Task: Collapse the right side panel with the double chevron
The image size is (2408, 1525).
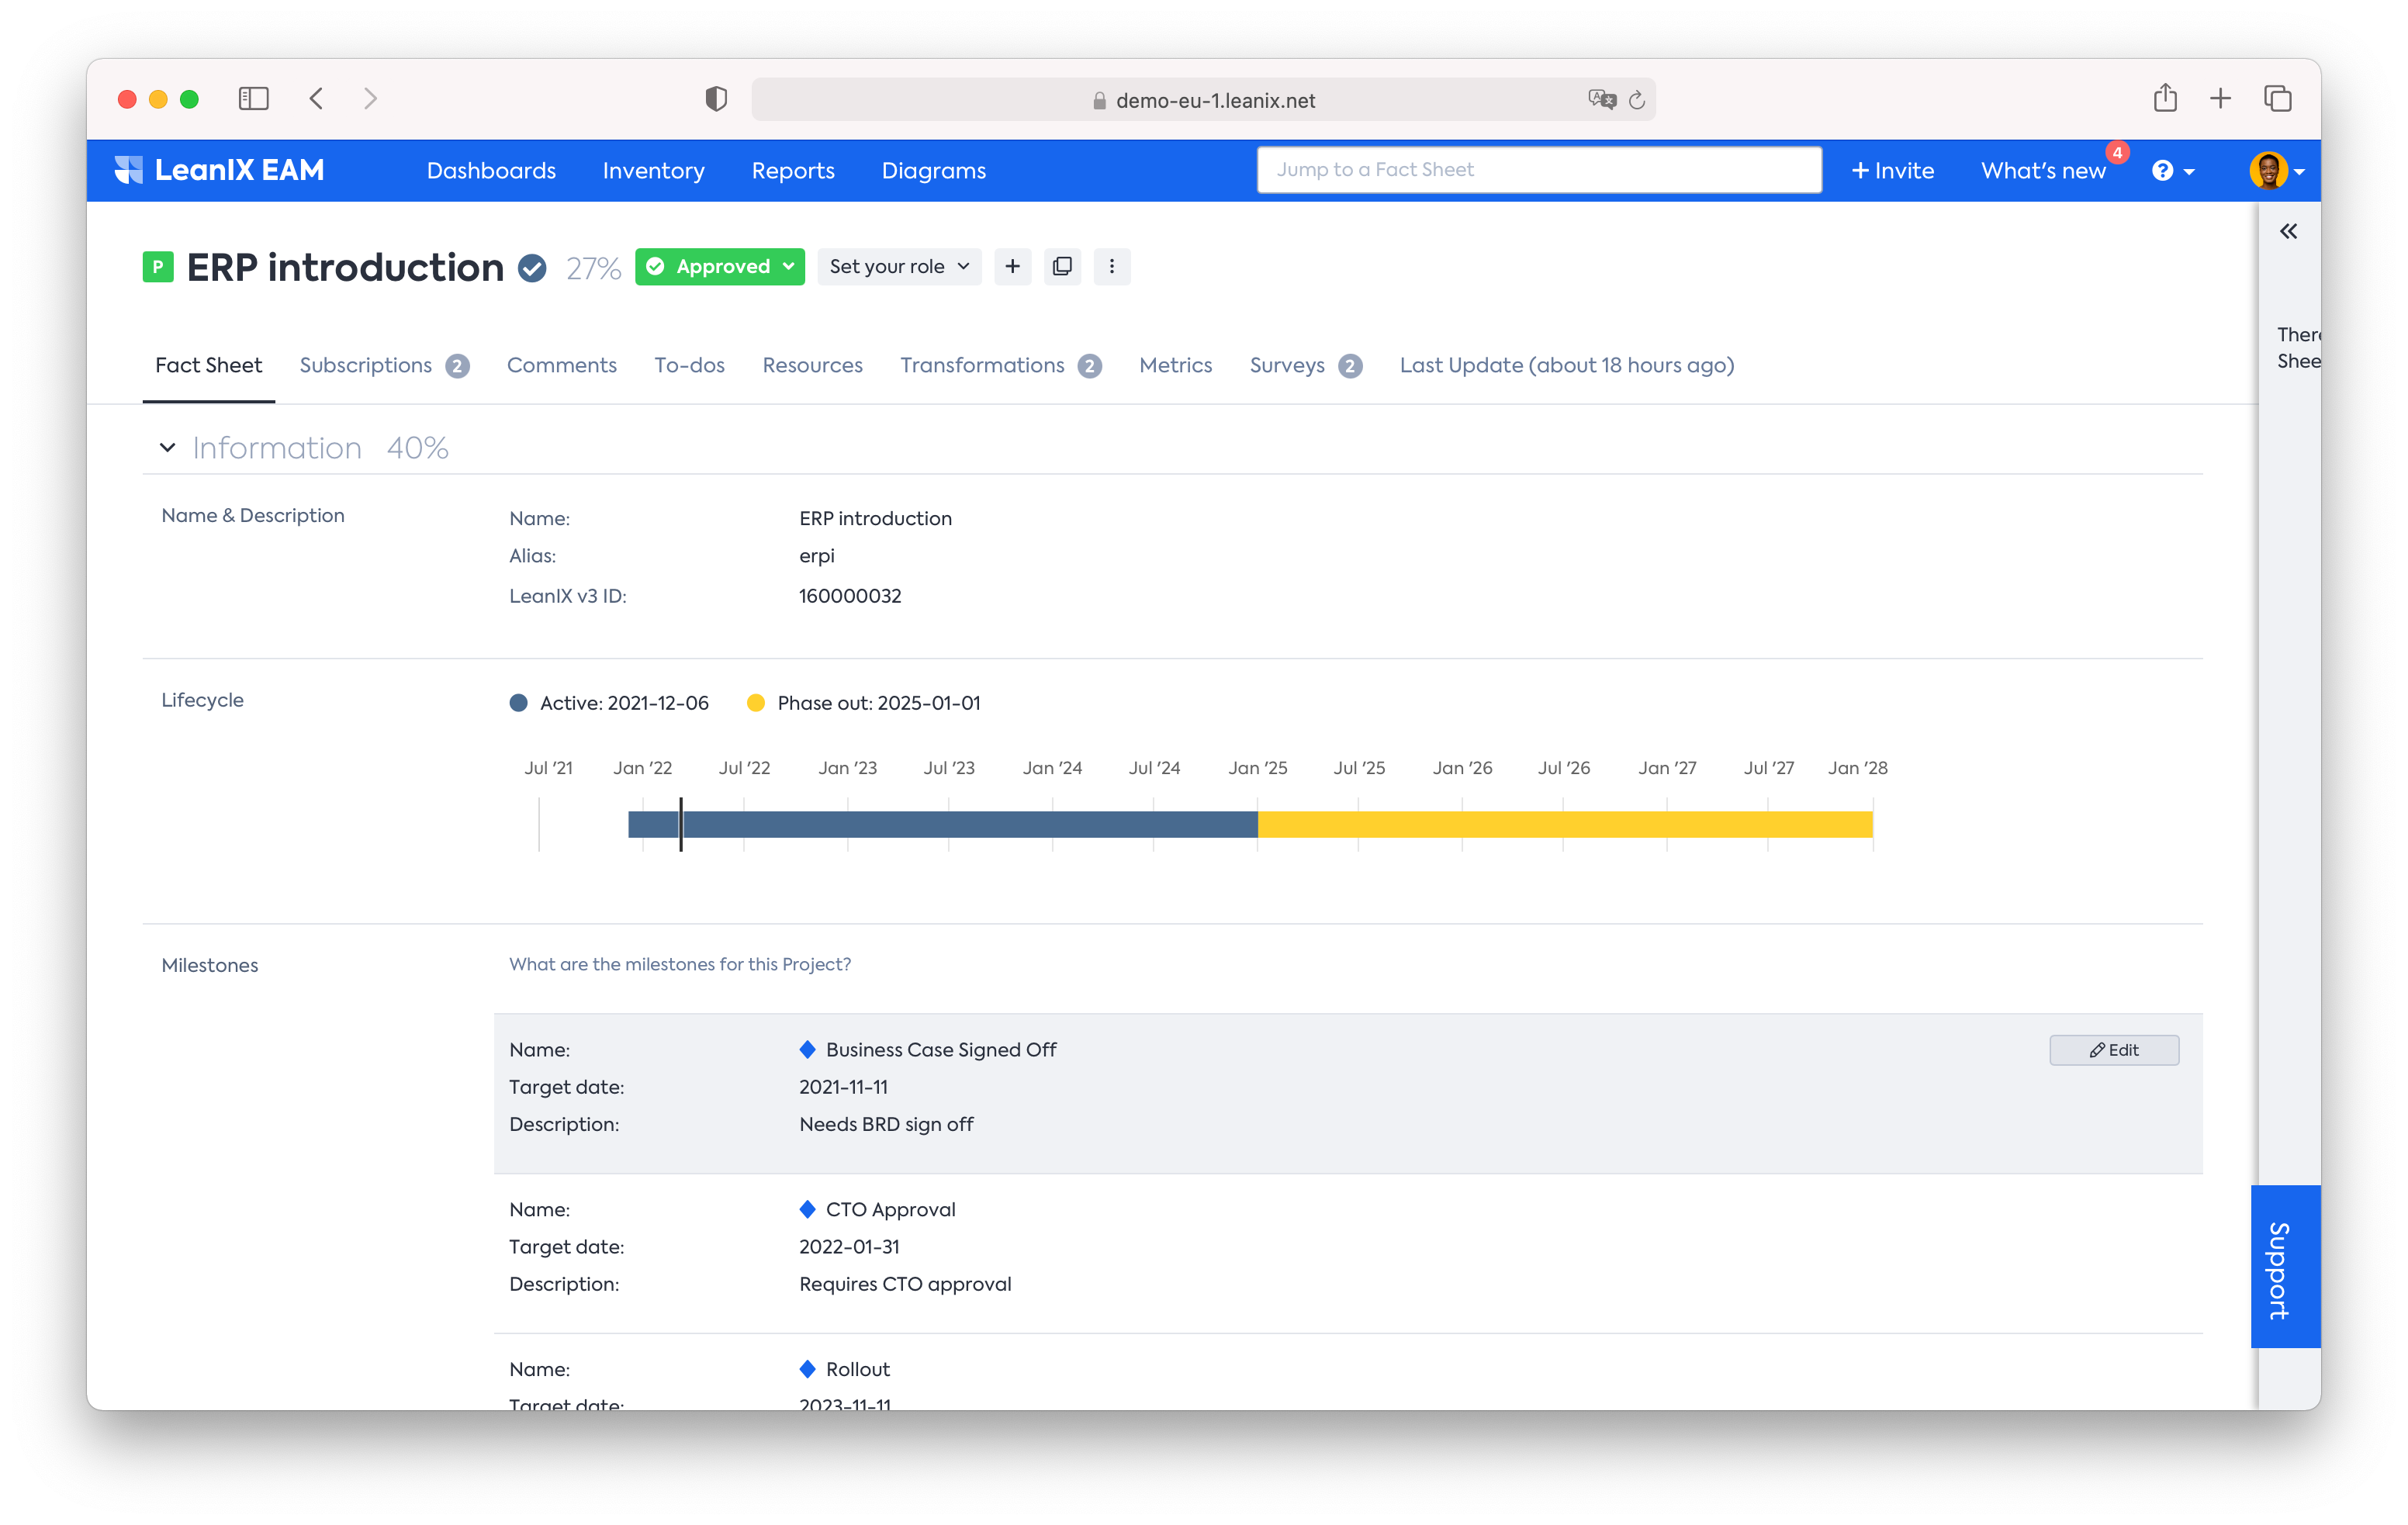Action: pos(2288,231)
